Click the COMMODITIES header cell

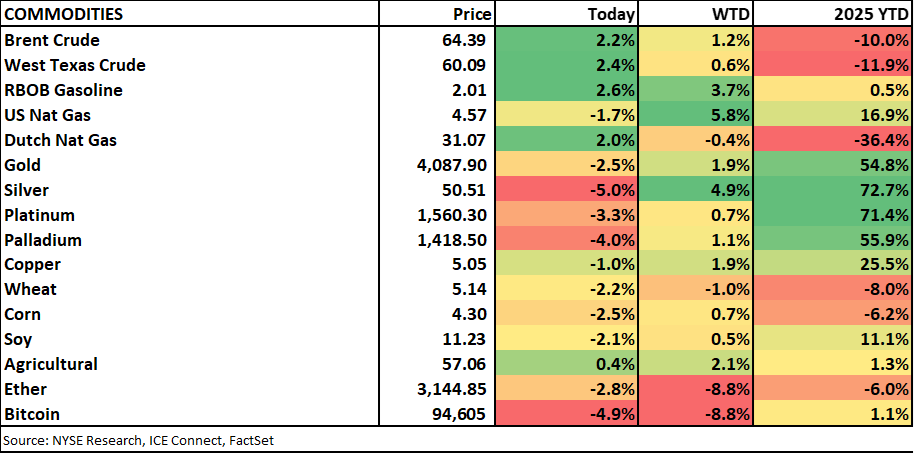64,15
